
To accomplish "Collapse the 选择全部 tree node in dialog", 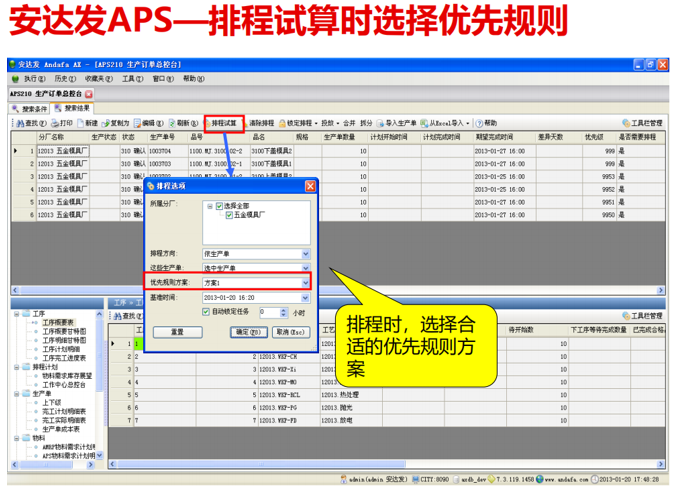I will [x=210, y=206].
